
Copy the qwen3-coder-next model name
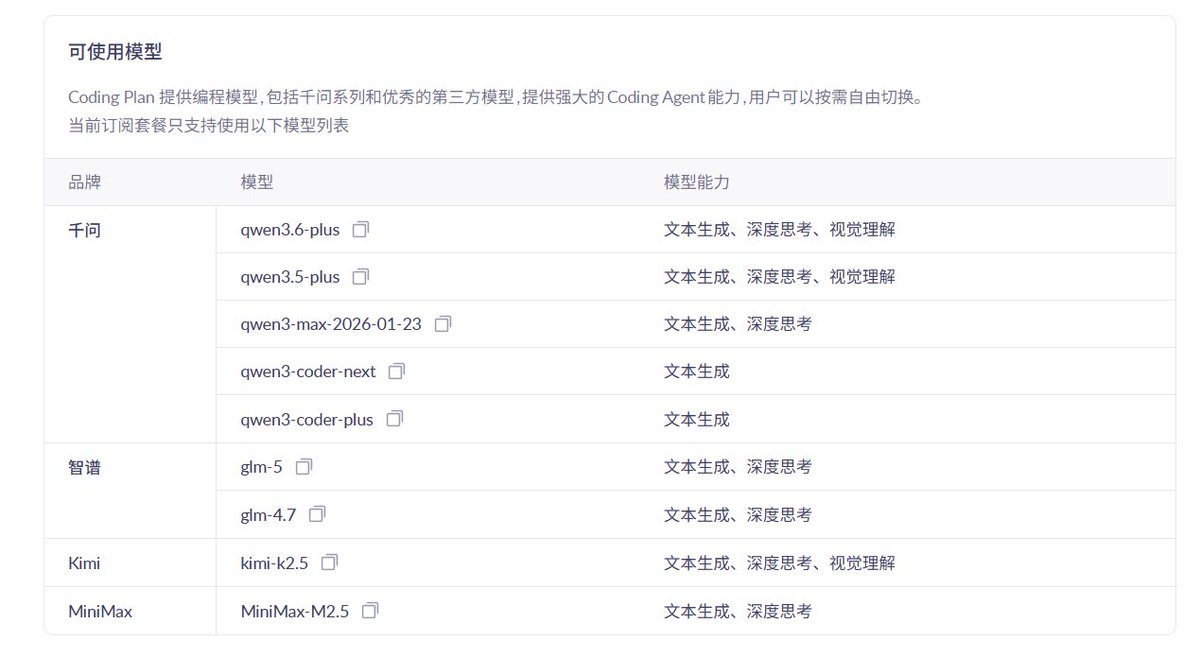point(397,371)
